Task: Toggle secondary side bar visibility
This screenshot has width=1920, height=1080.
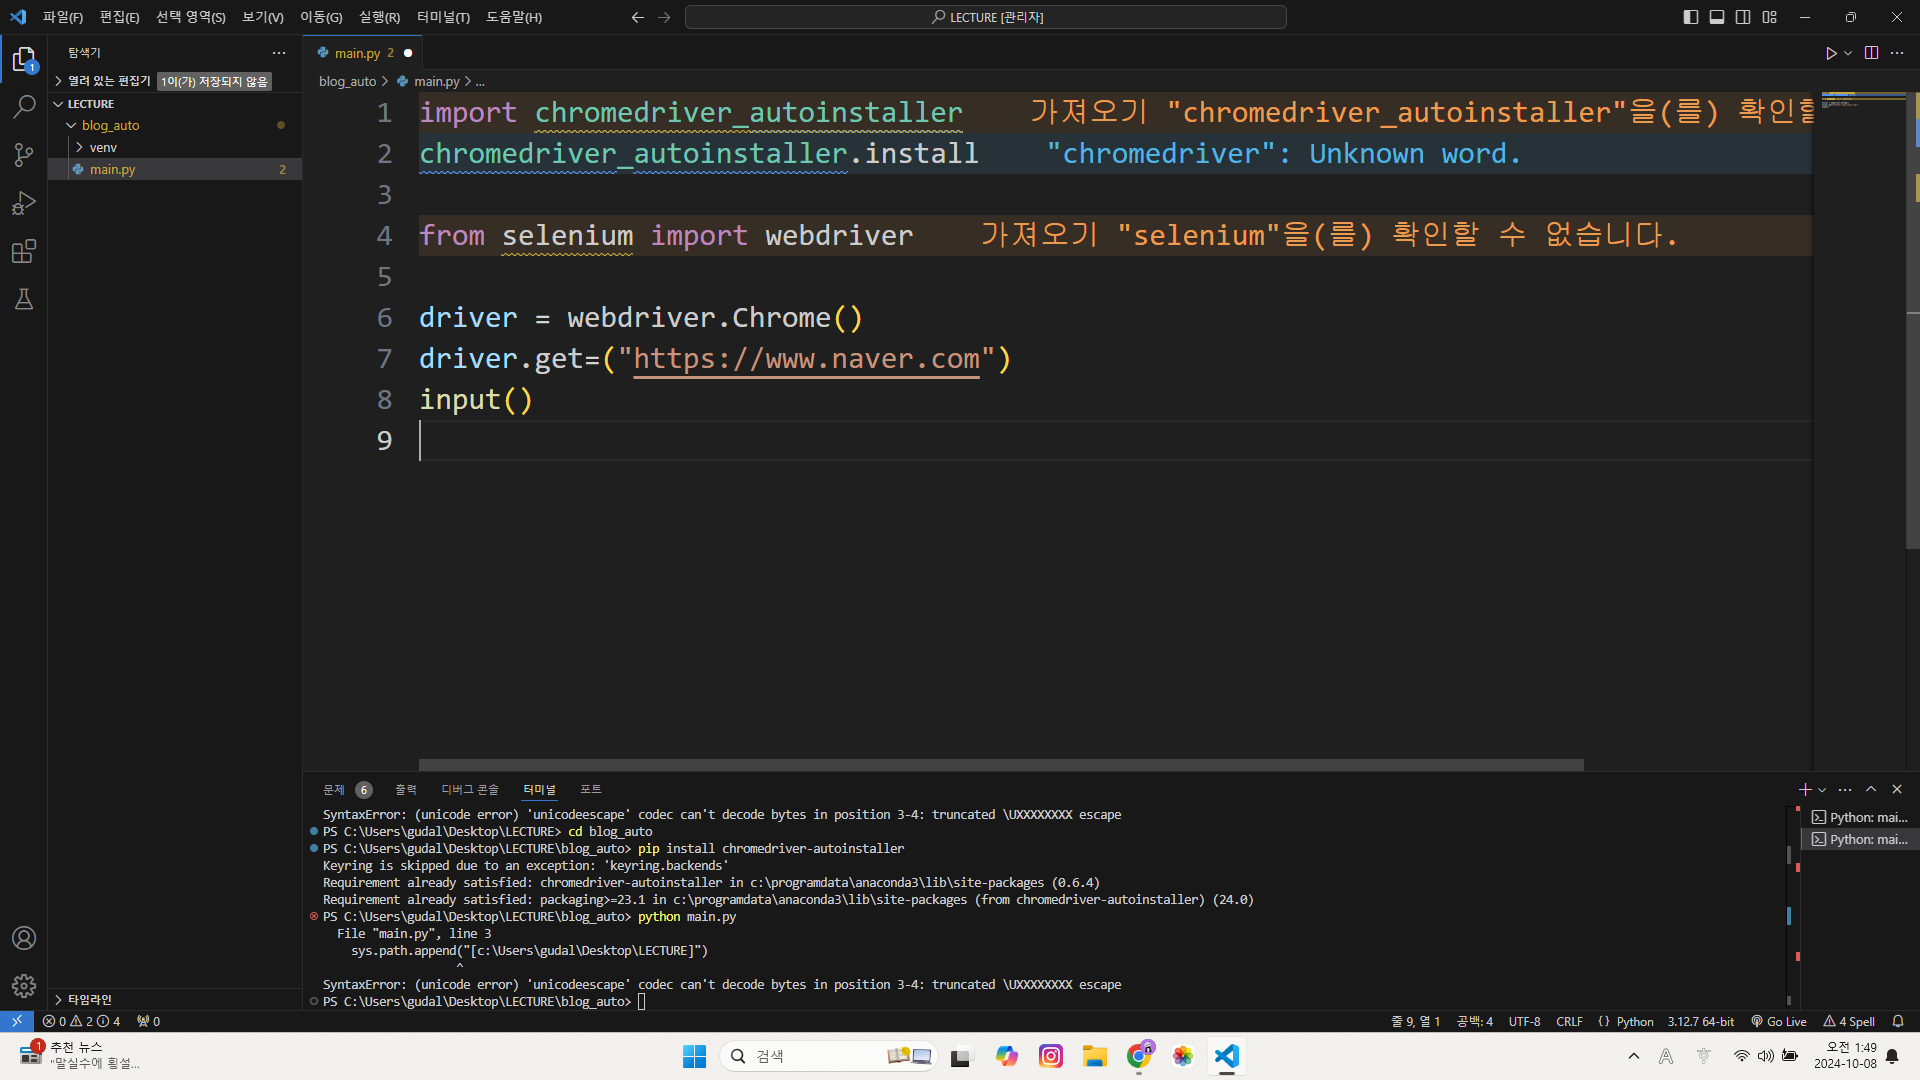Action: [x=1743, y=17]
